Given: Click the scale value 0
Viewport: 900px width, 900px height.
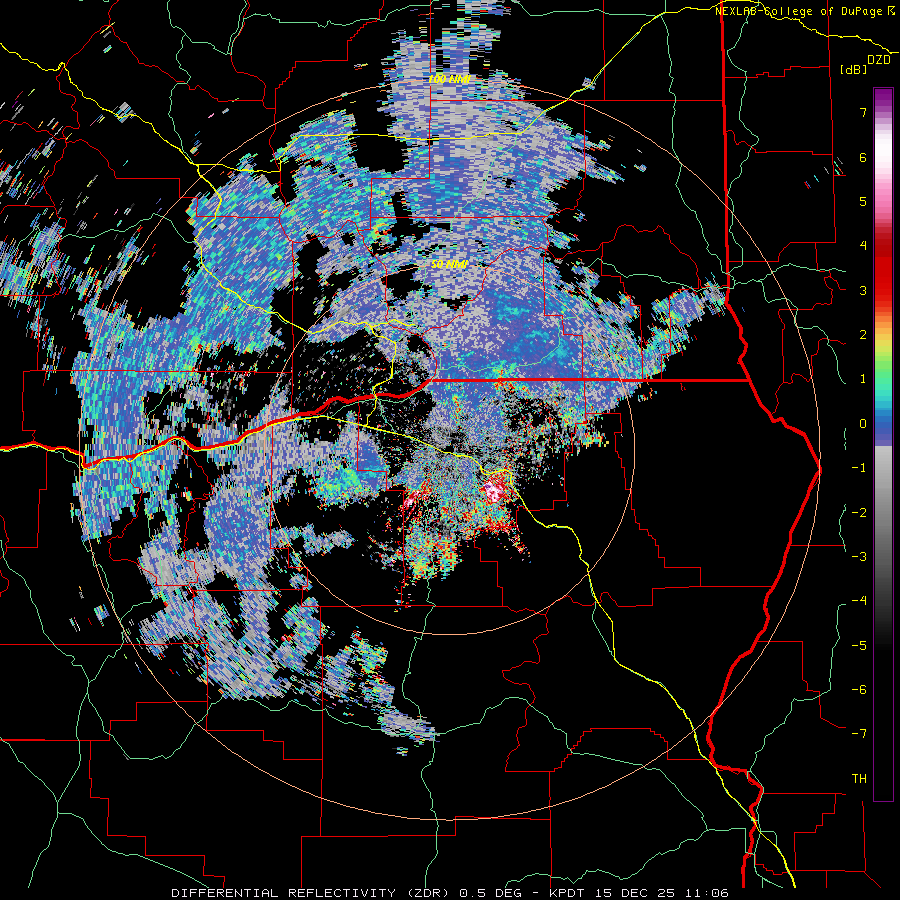Looking at the screenshot, I should tap(863, 424).
